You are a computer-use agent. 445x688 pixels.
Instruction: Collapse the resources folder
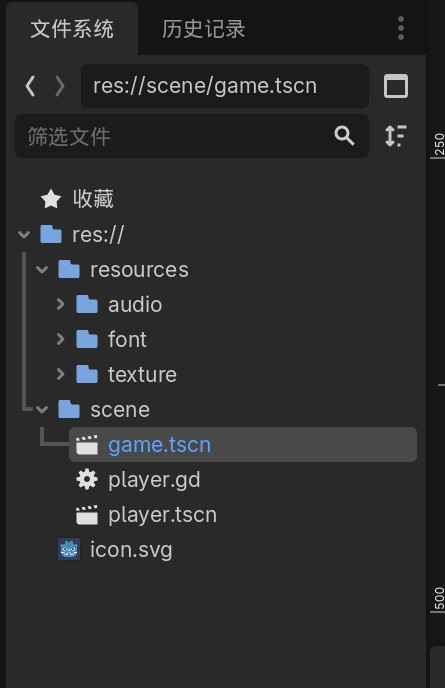[x=42, y=269]
